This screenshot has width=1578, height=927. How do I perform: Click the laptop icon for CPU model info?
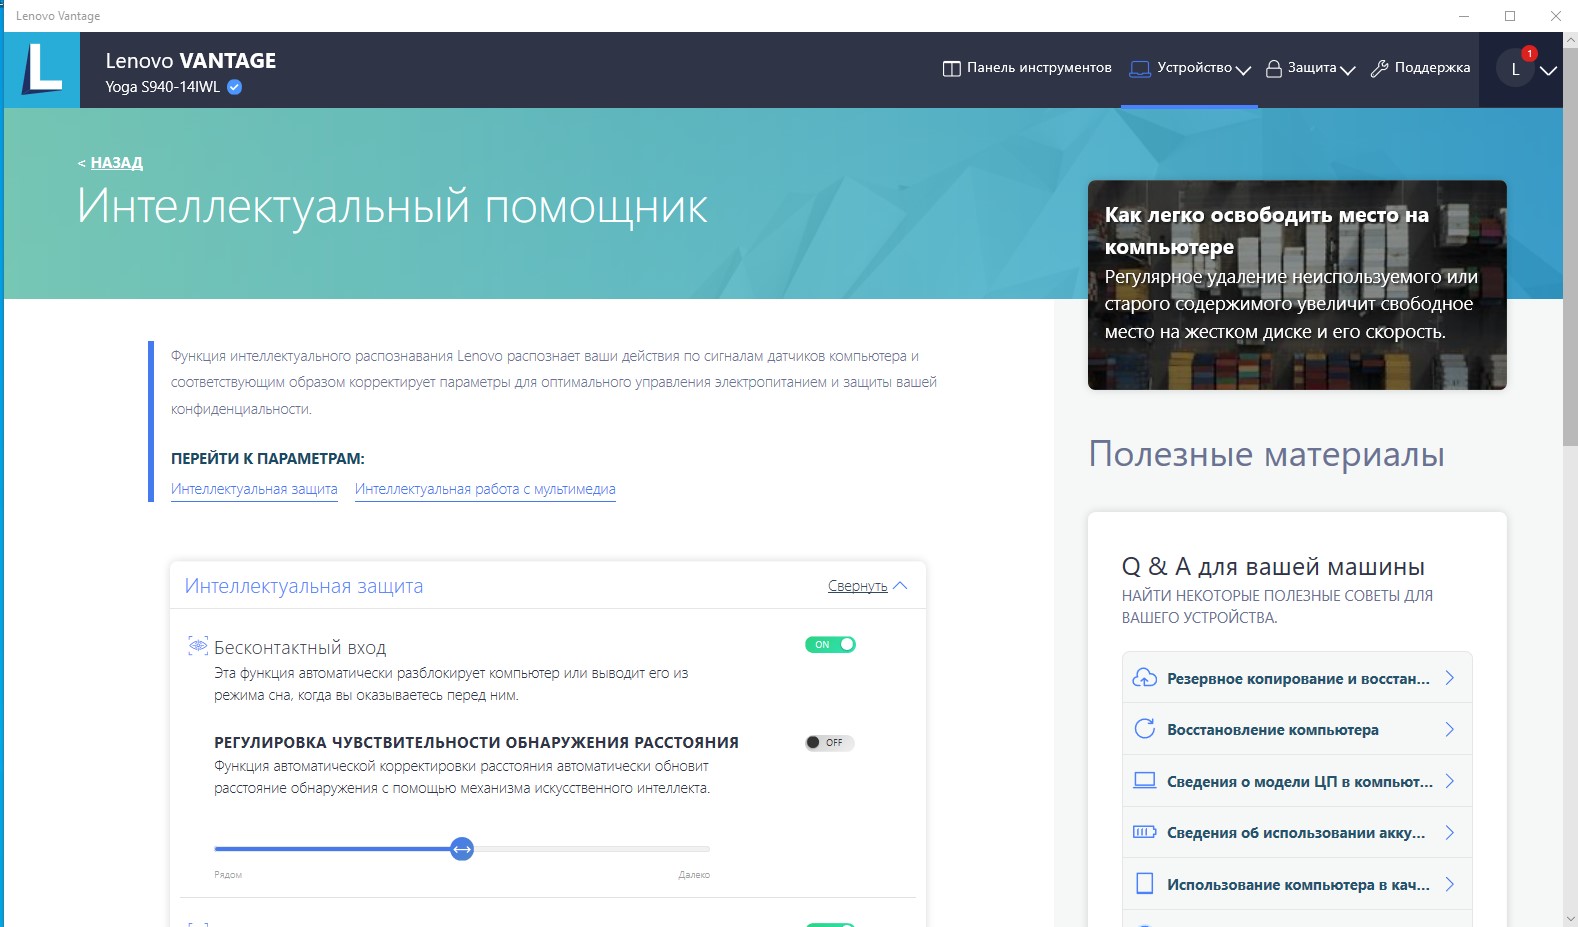1144,781
